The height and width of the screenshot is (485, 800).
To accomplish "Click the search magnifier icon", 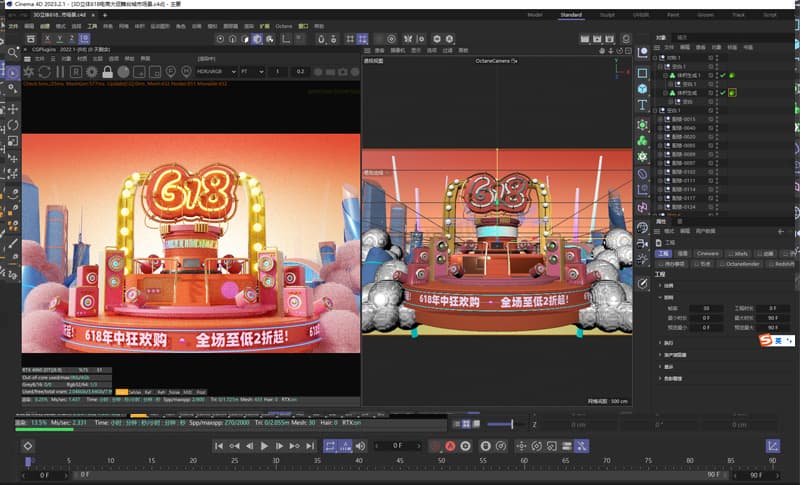I will click(x=13, y=52).
